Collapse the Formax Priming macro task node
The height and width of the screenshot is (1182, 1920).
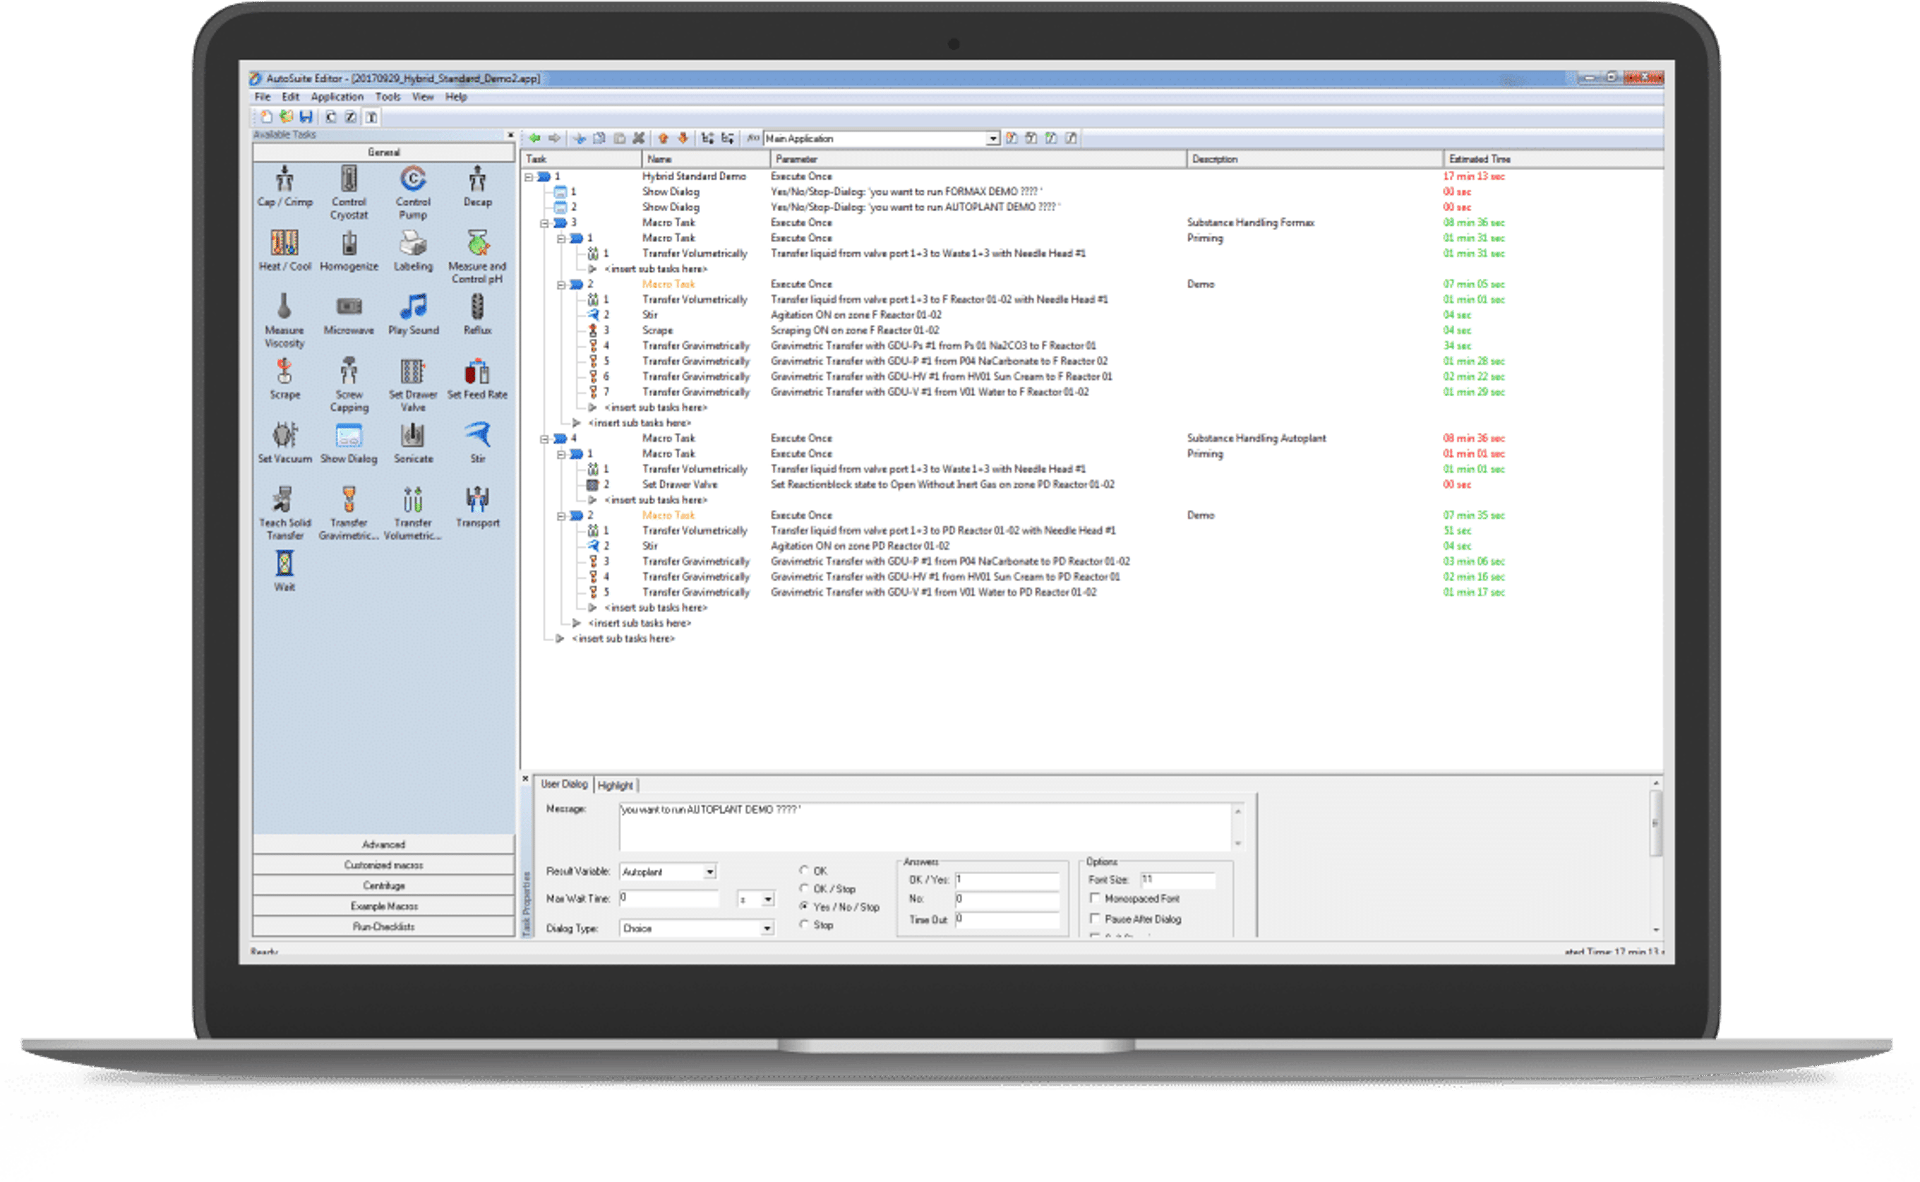tap(561, 238)
